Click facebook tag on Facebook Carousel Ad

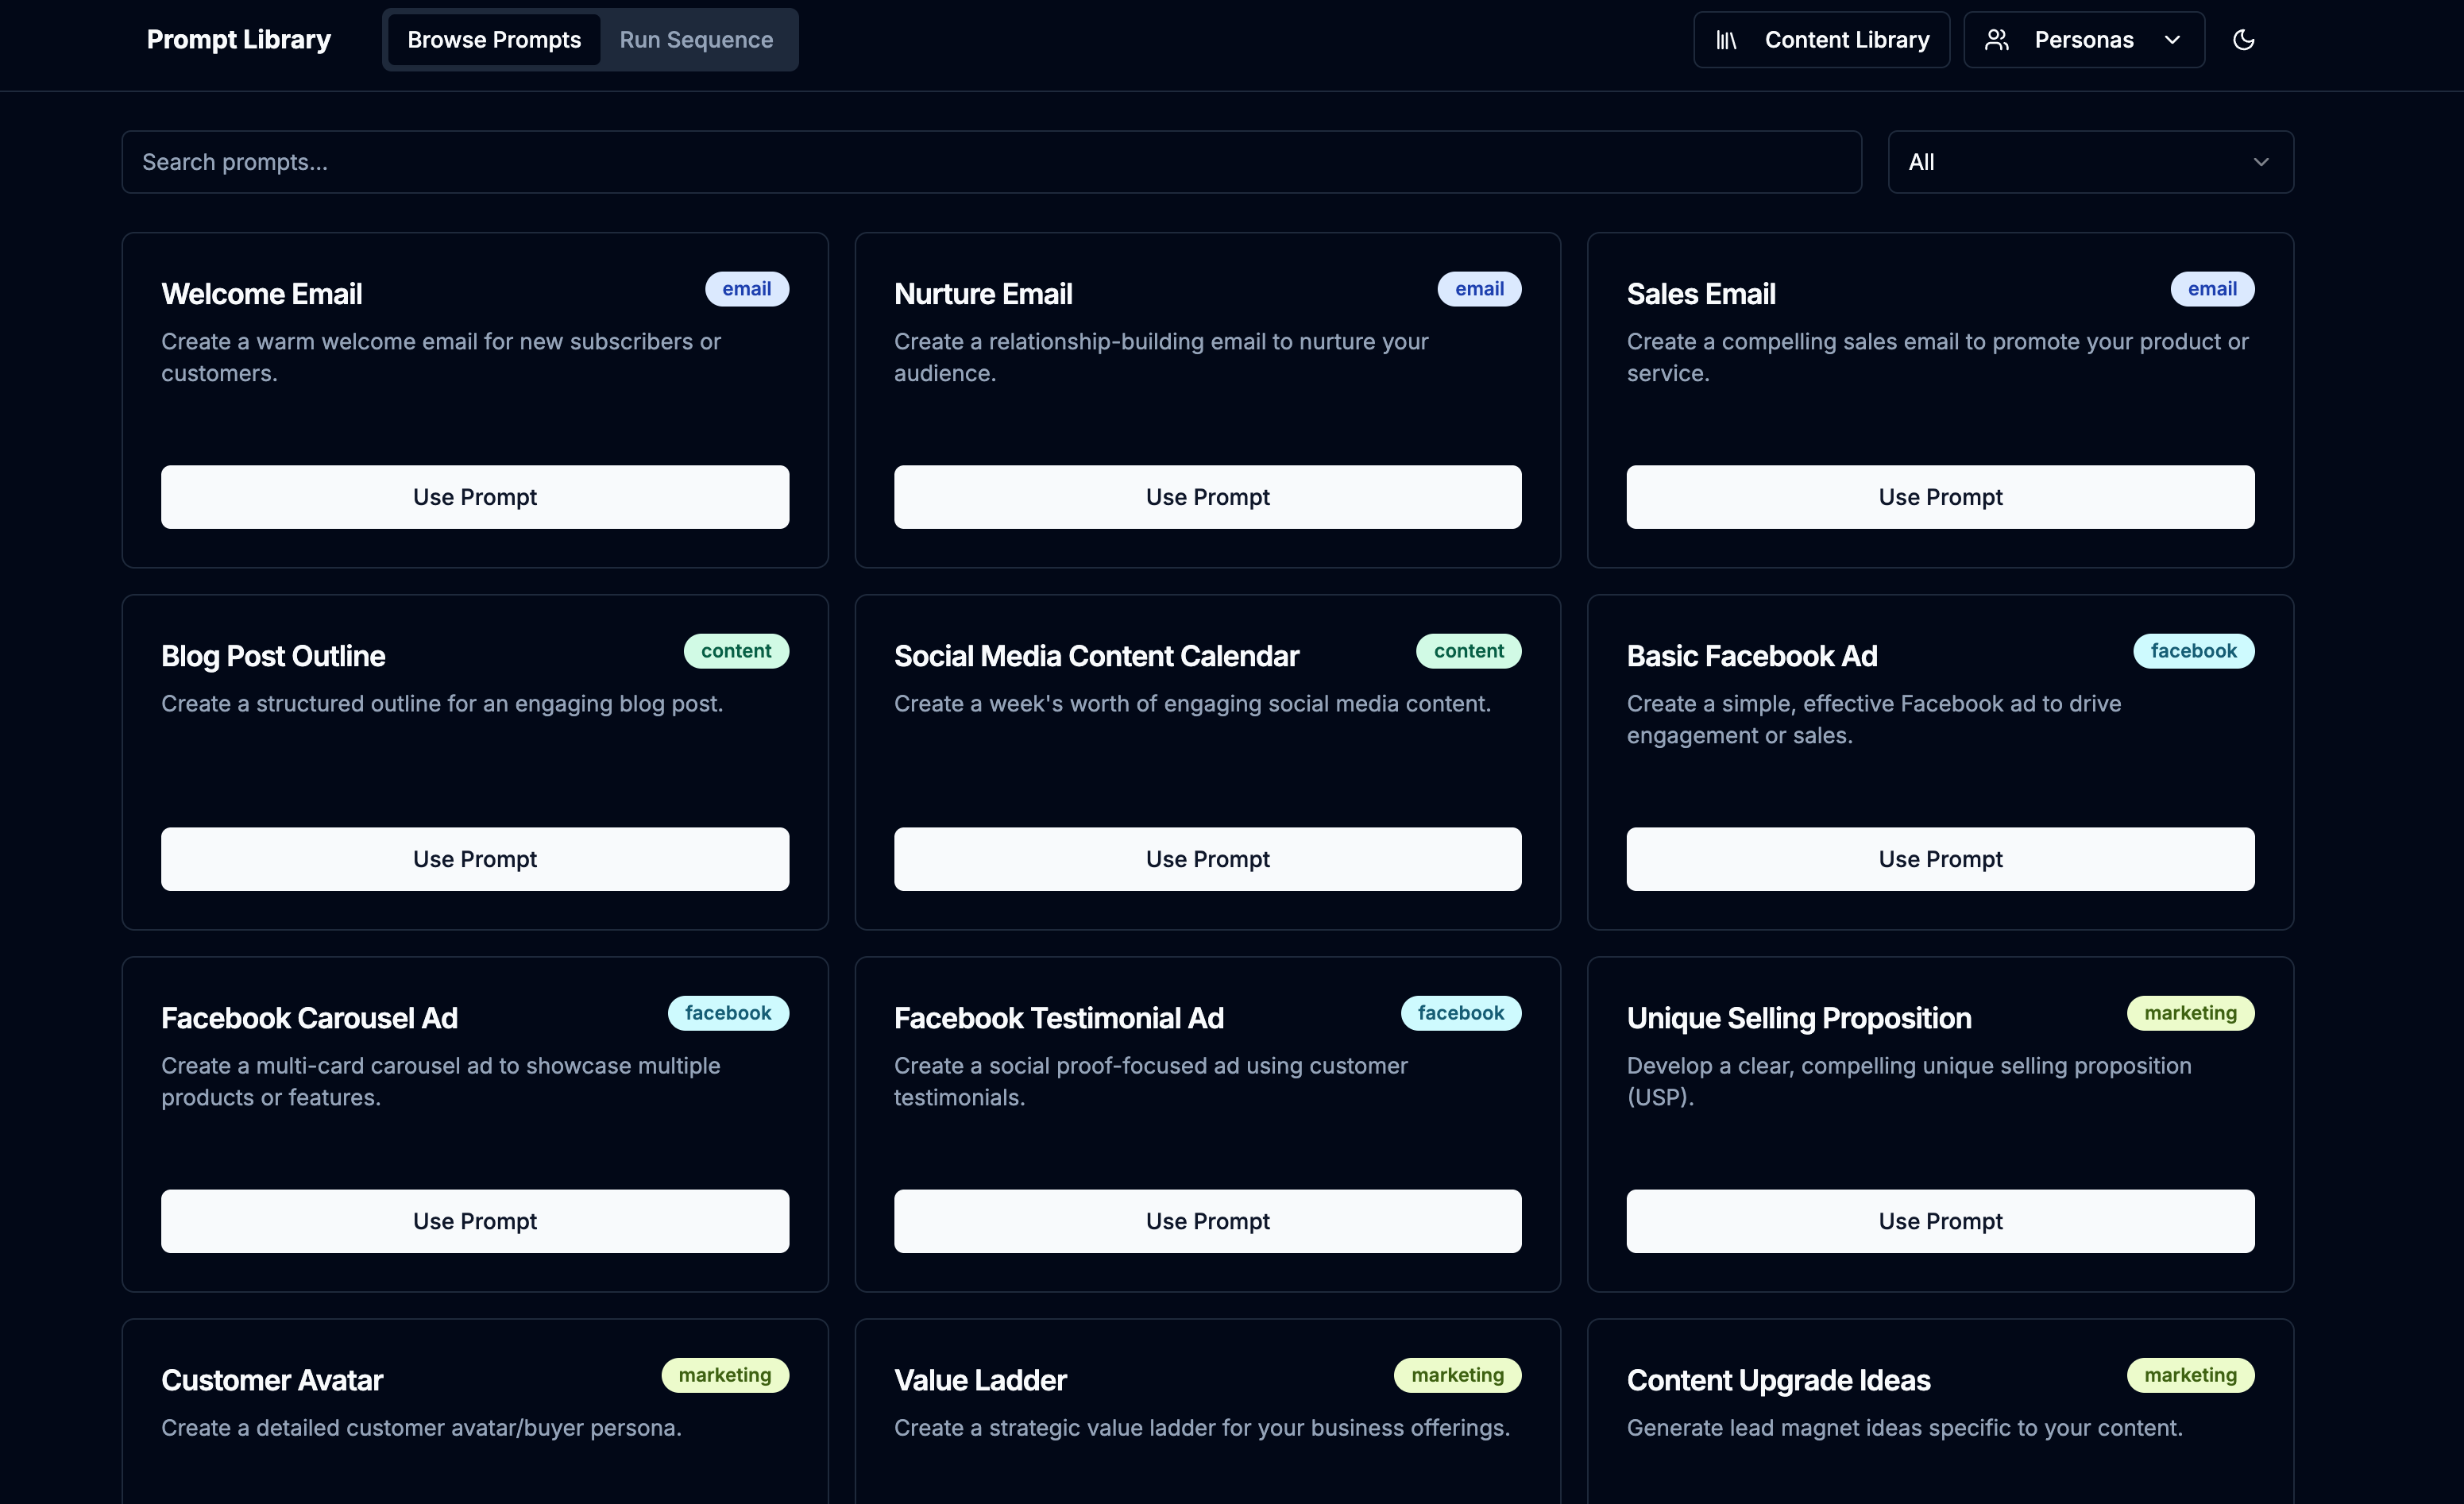coord(728,1013)
